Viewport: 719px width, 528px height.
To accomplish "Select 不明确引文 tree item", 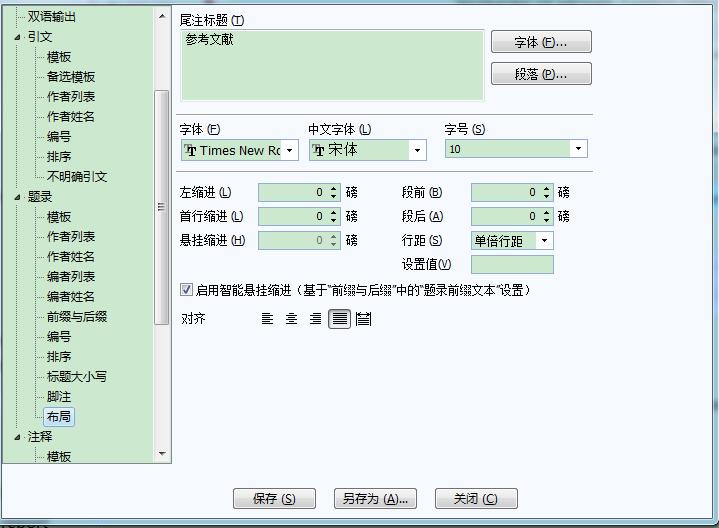I will 77,177.
